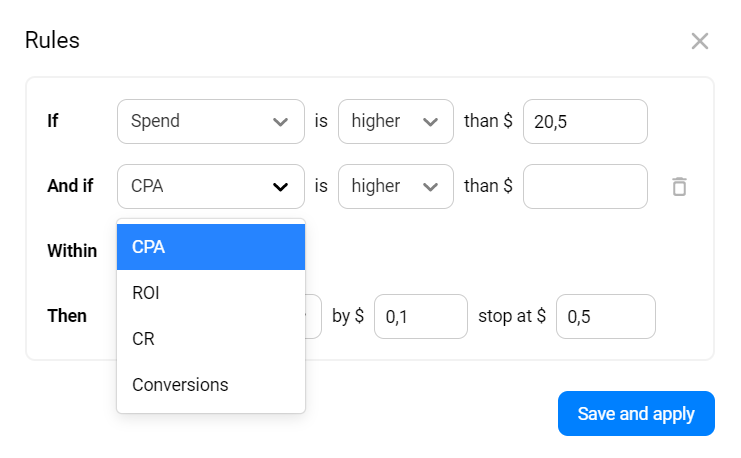
Task: Click chevron arrow of the And if row's higher dropdown
Action: click(431, 187)
